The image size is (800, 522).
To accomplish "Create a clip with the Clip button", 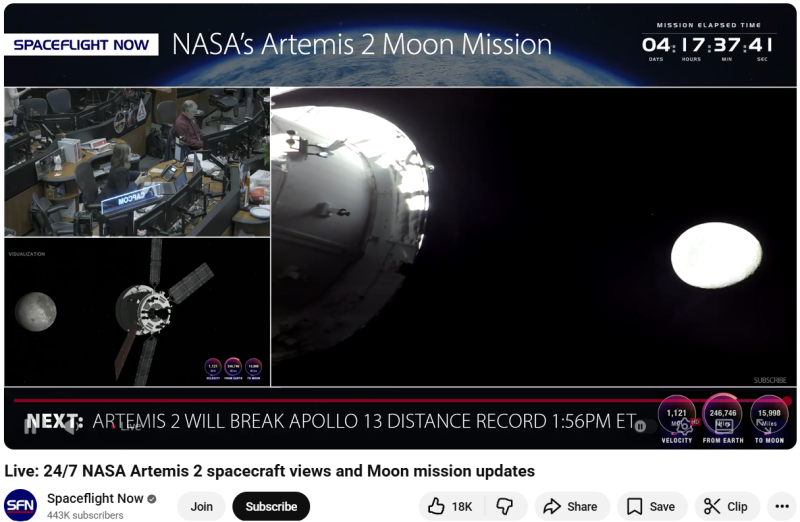I will point(727,507).
